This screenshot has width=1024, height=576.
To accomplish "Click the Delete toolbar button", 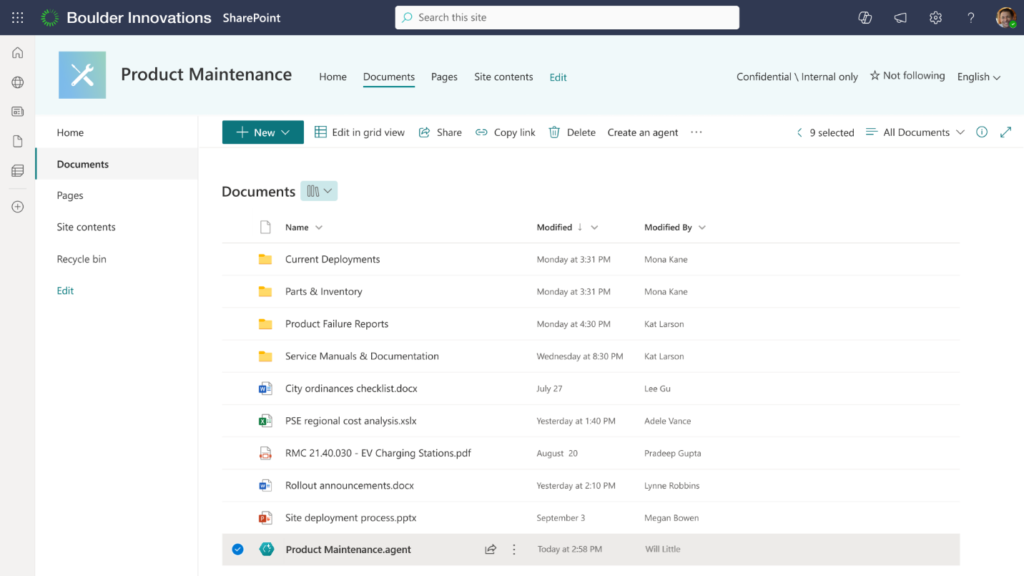I will tap(572, 132).
